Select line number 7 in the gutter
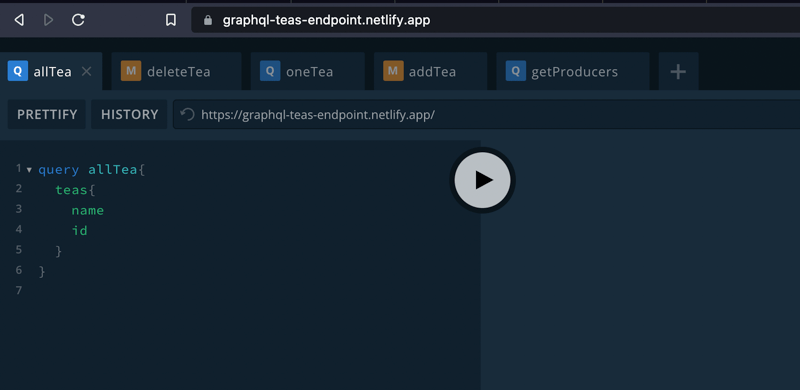 tap(19, 290)
